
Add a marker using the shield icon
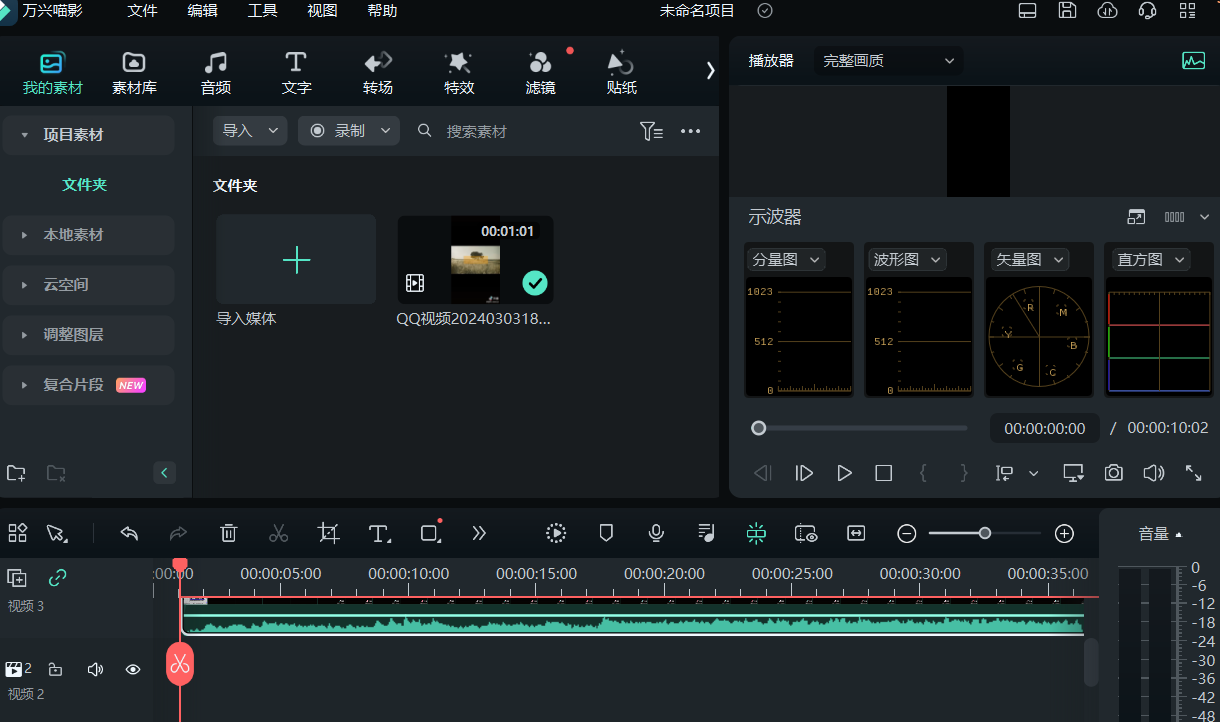606,533
